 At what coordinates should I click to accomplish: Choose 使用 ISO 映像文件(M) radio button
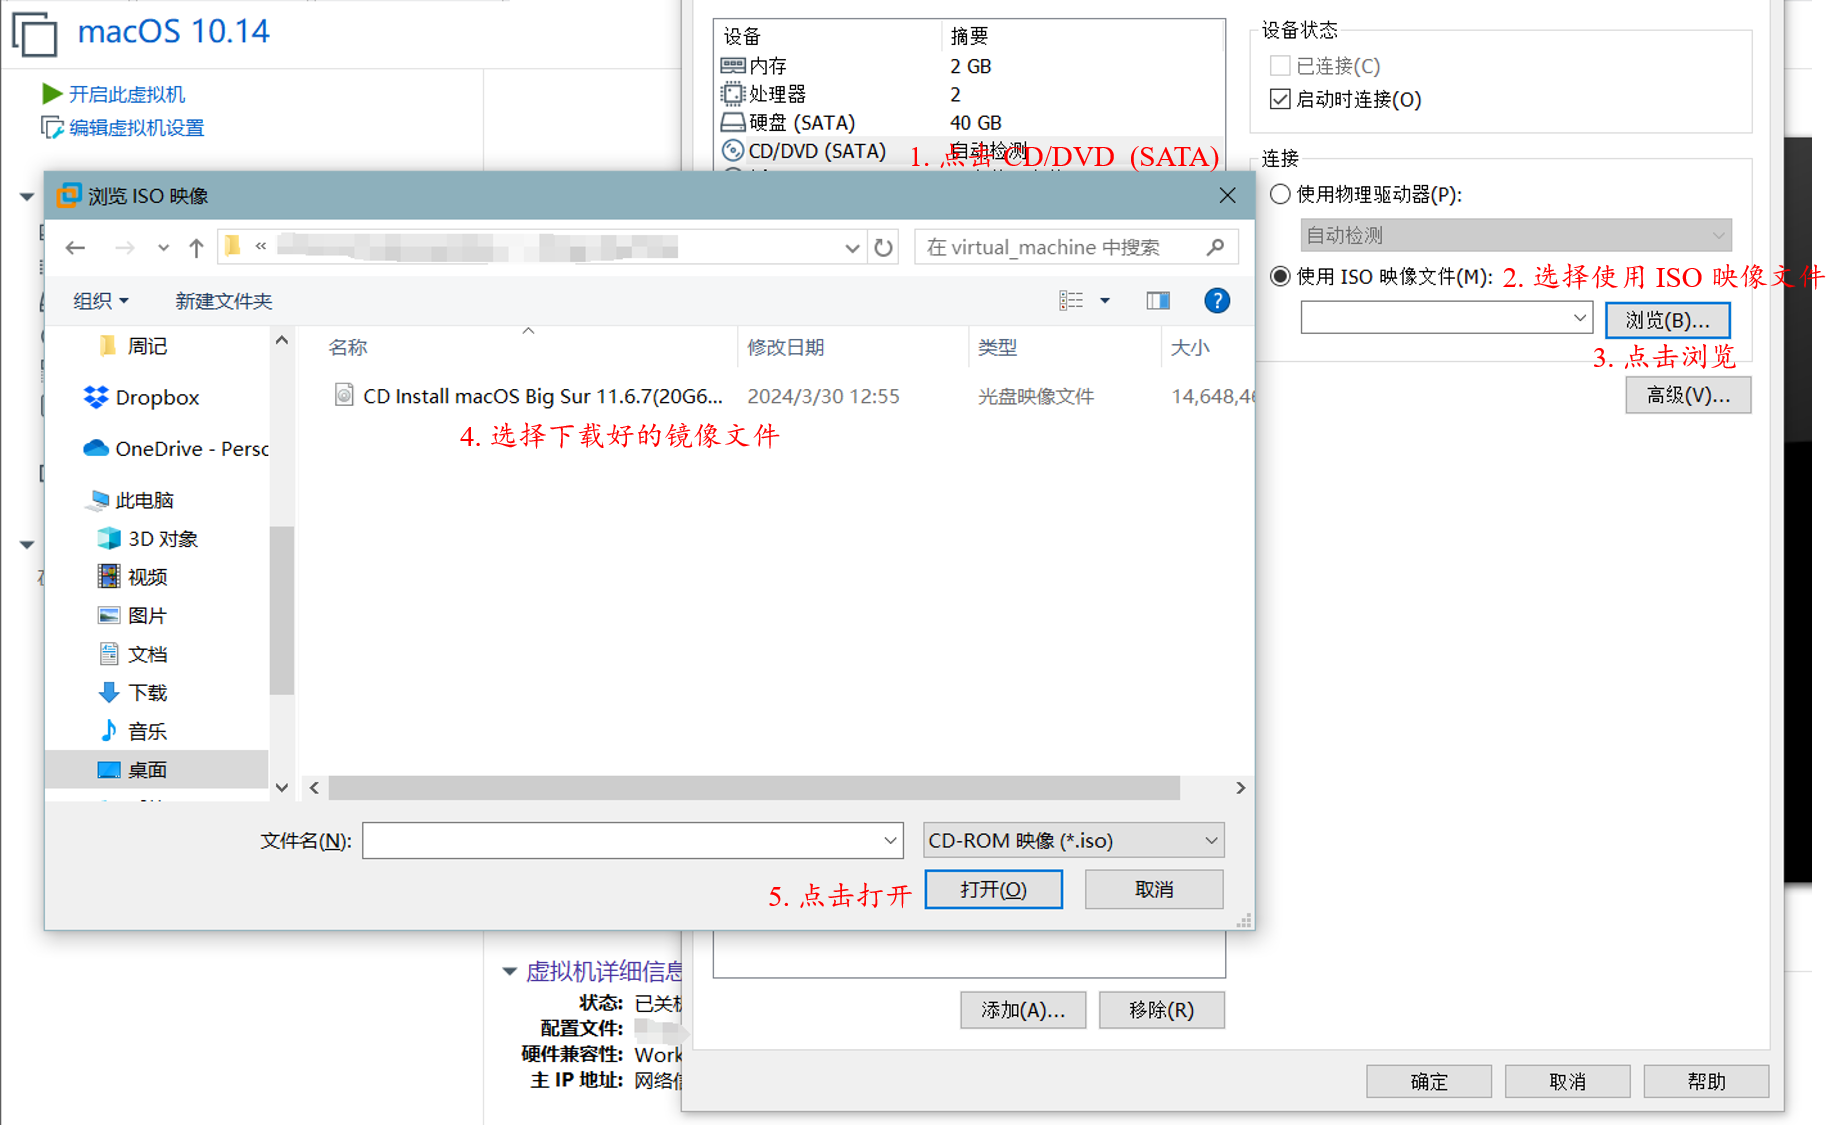pos(1280,276)
